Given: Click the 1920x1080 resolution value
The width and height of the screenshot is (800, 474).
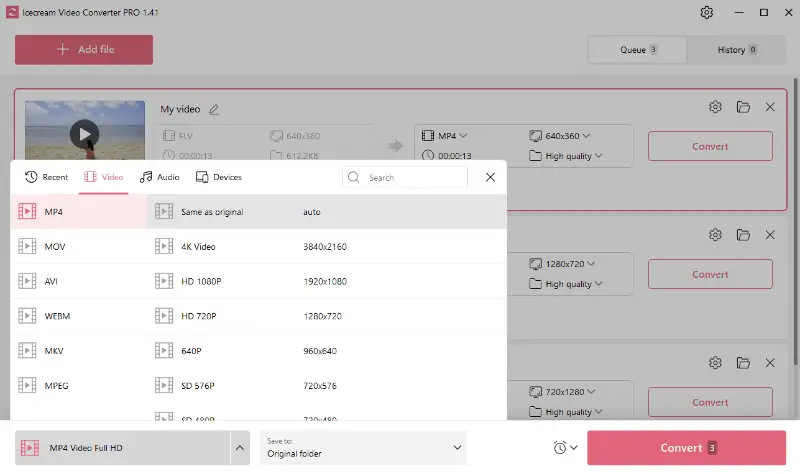Looking at the screenshot, I should 325,281.
